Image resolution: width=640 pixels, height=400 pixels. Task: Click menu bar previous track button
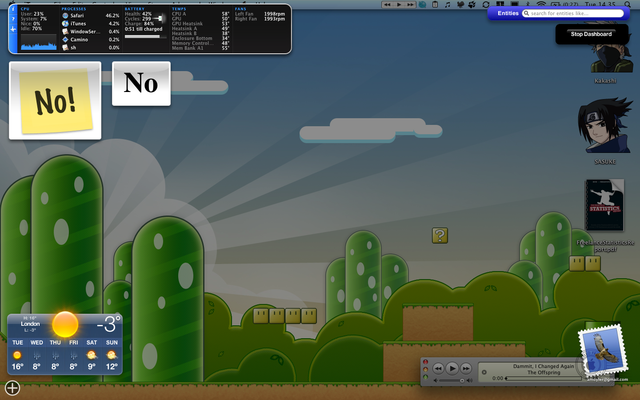click(x=387, y=4)
